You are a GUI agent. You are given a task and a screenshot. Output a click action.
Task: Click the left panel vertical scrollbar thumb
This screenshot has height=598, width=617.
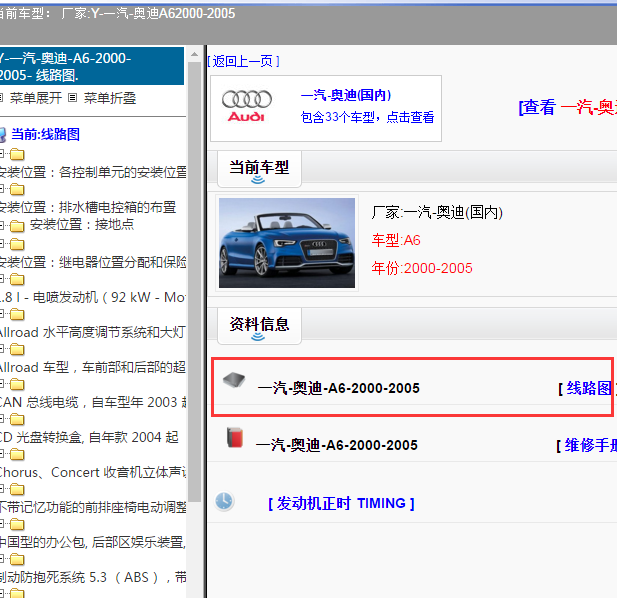pyautogui.click(x=194, y=282)
